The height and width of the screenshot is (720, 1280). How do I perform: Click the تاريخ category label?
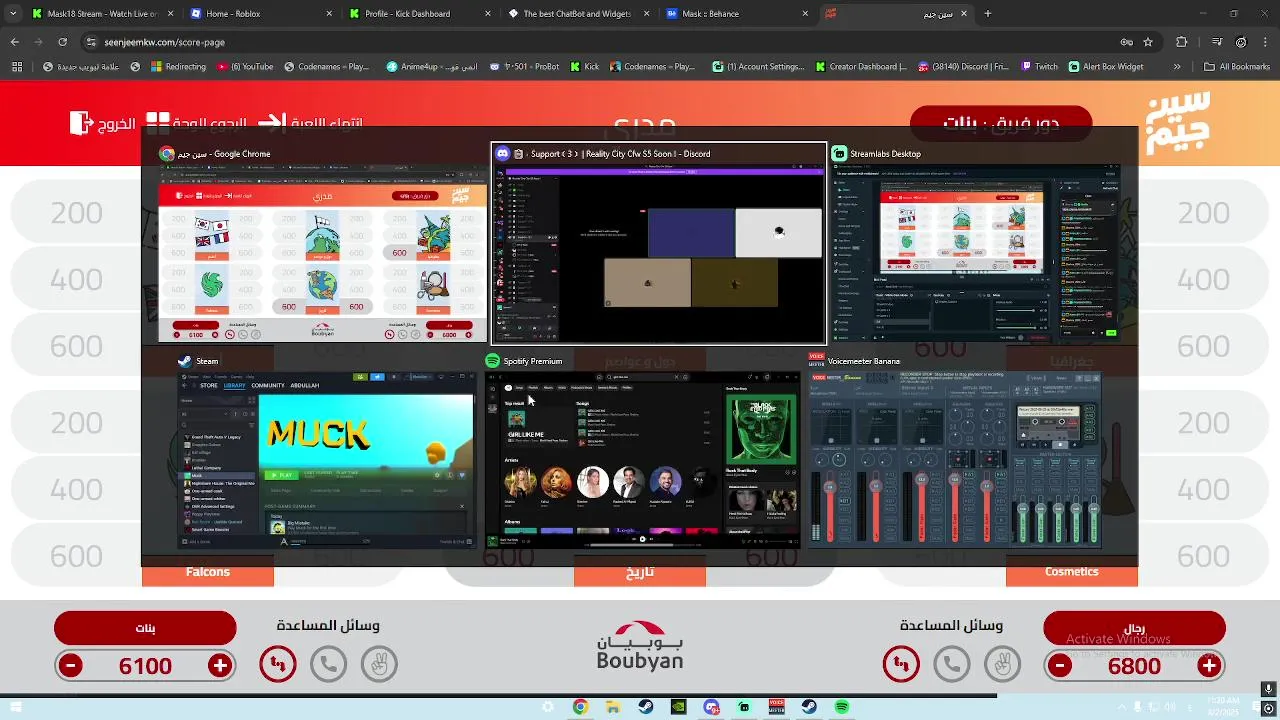coord(640,573)
